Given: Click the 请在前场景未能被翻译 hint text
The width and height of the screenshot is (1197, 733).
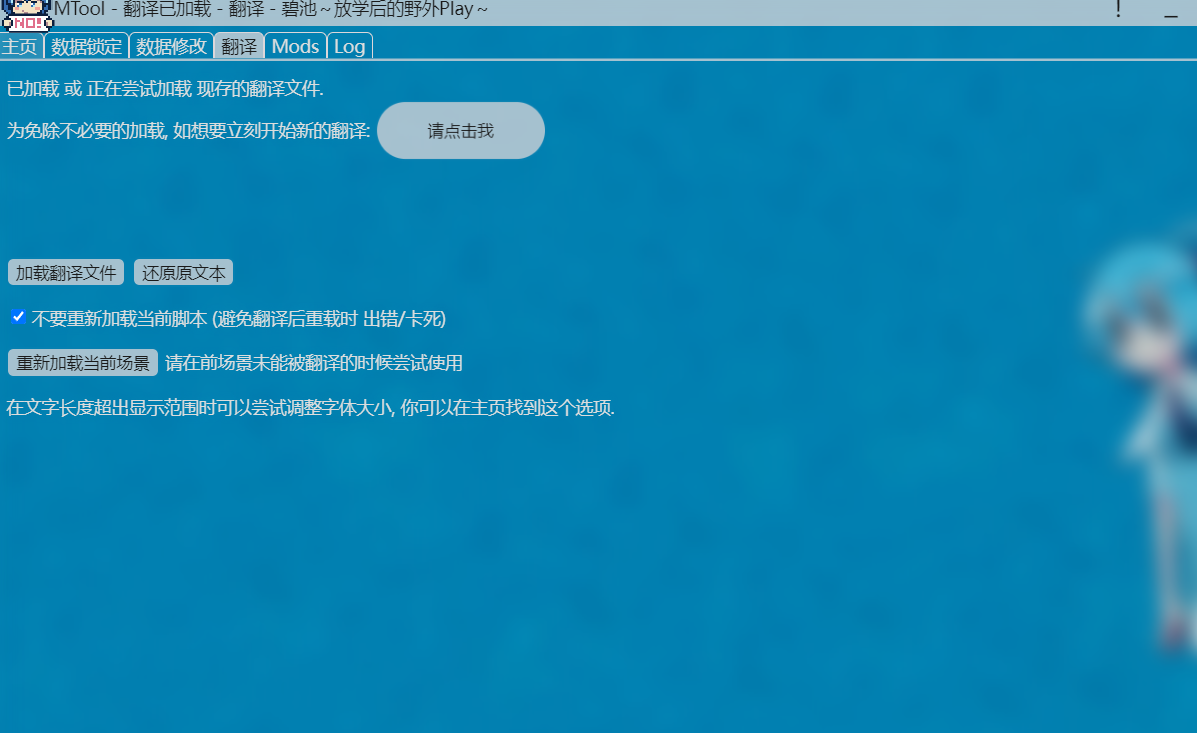Looking at the screenshot, I should (x=314, y=363).
